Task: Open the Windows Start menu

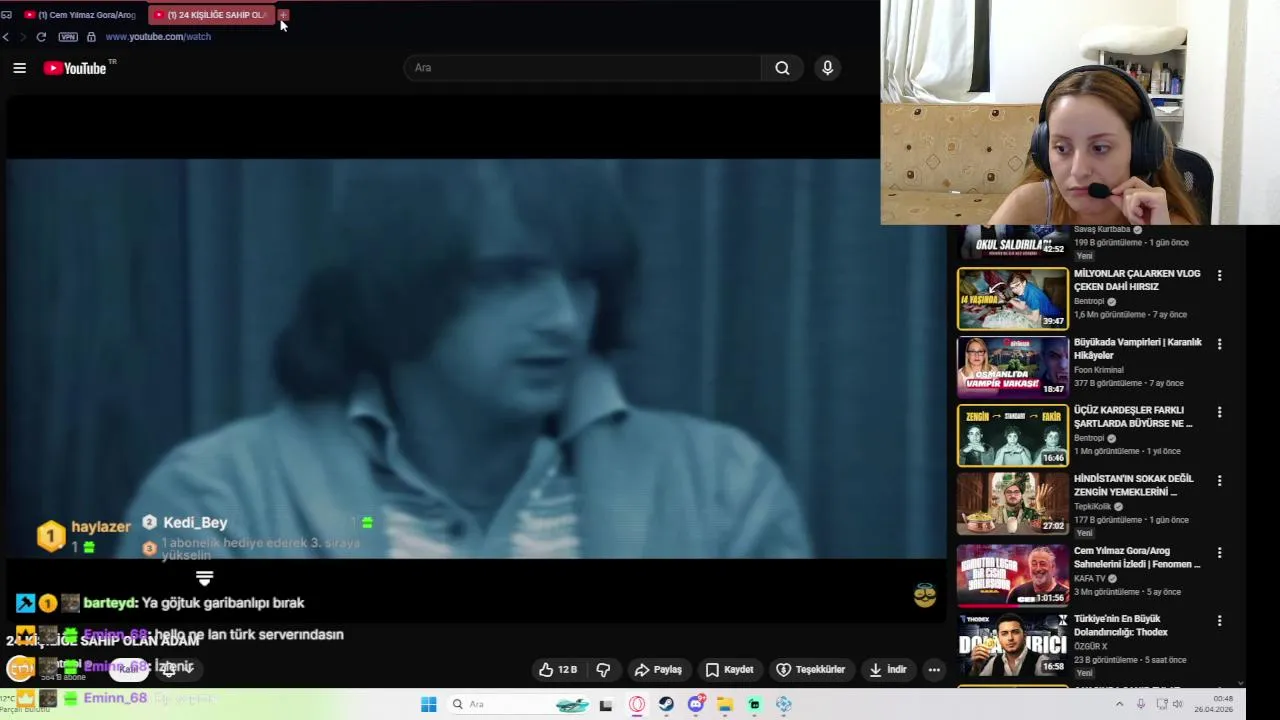Action: click(429, 704)
